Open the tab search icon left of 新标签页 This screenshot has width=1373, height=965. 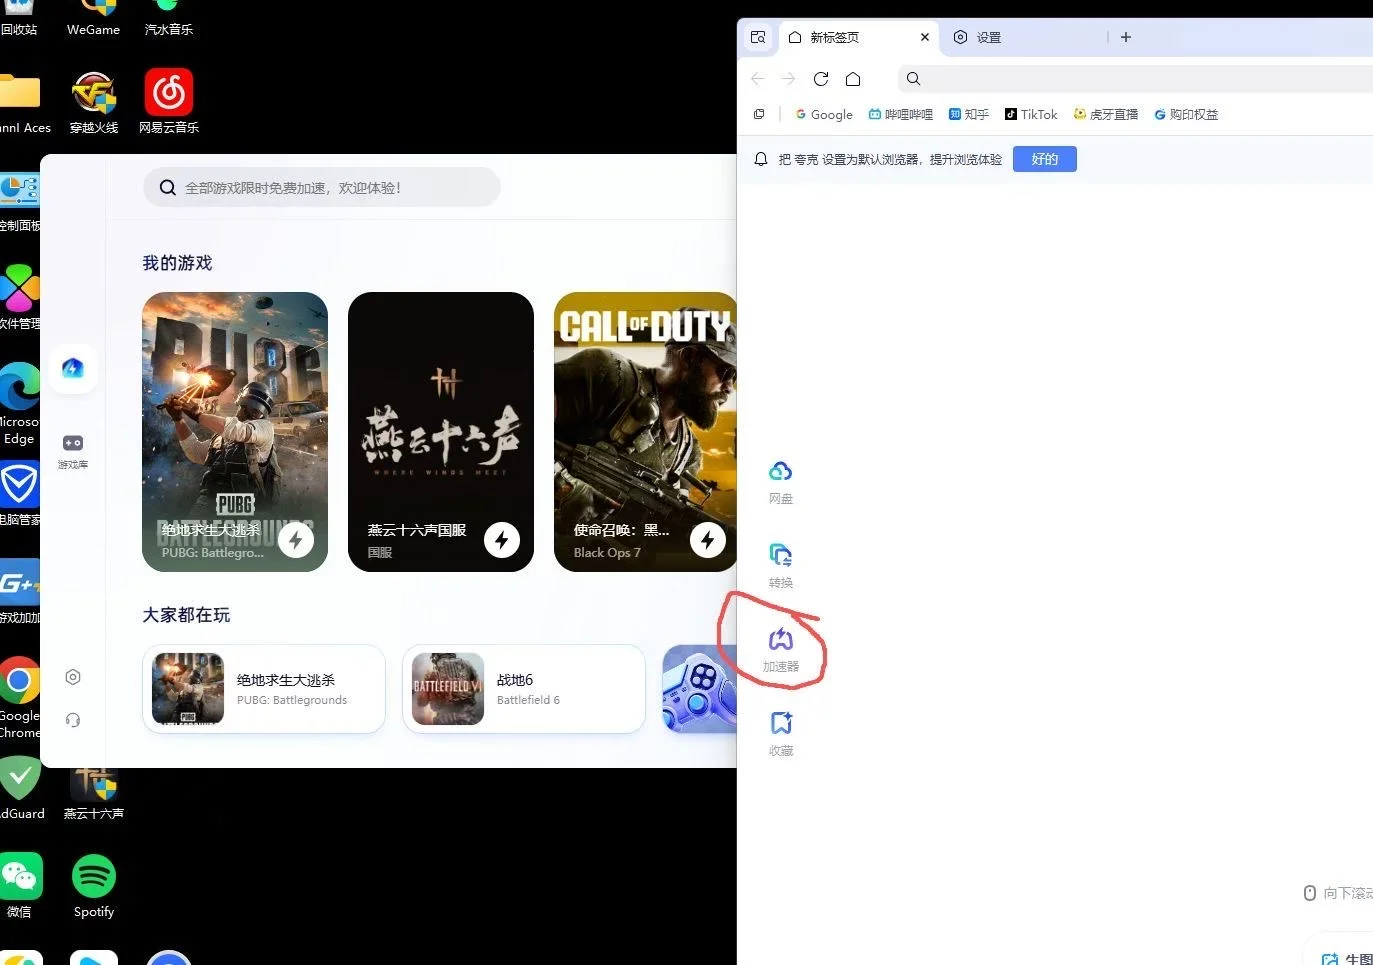(758, 37)
